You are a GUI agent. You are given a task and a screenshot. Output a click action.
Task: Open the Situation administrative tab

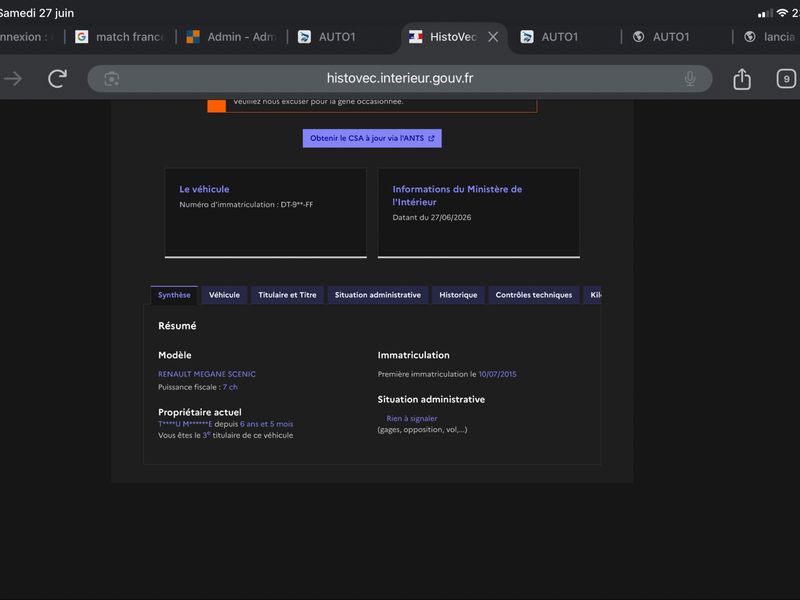pyautogui.click(x=378, y=295)
